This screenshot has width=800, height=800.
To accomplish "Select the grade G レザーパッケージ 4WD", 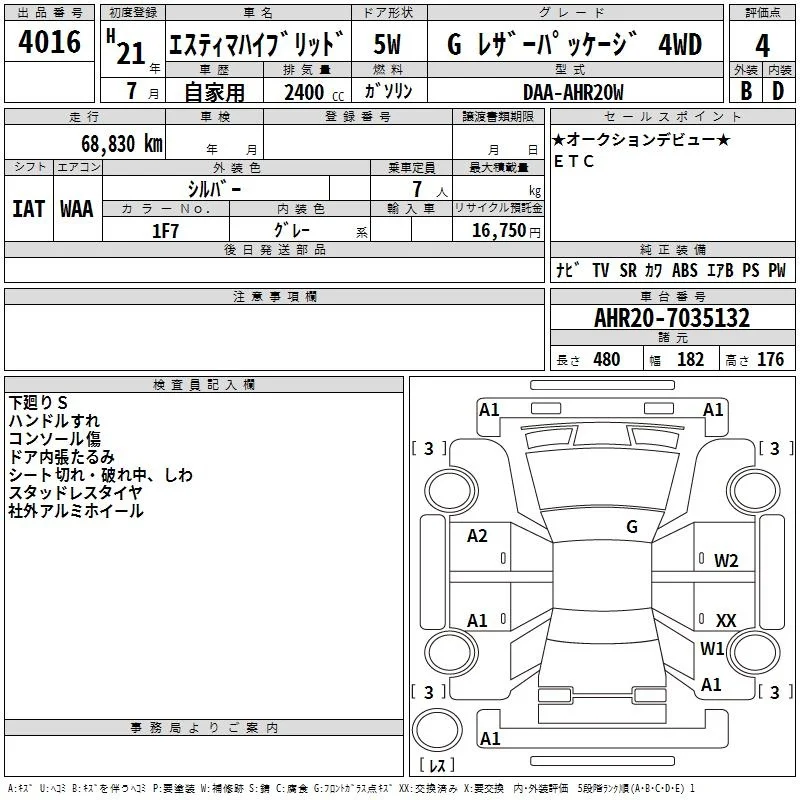I will [x=574, y=44].
